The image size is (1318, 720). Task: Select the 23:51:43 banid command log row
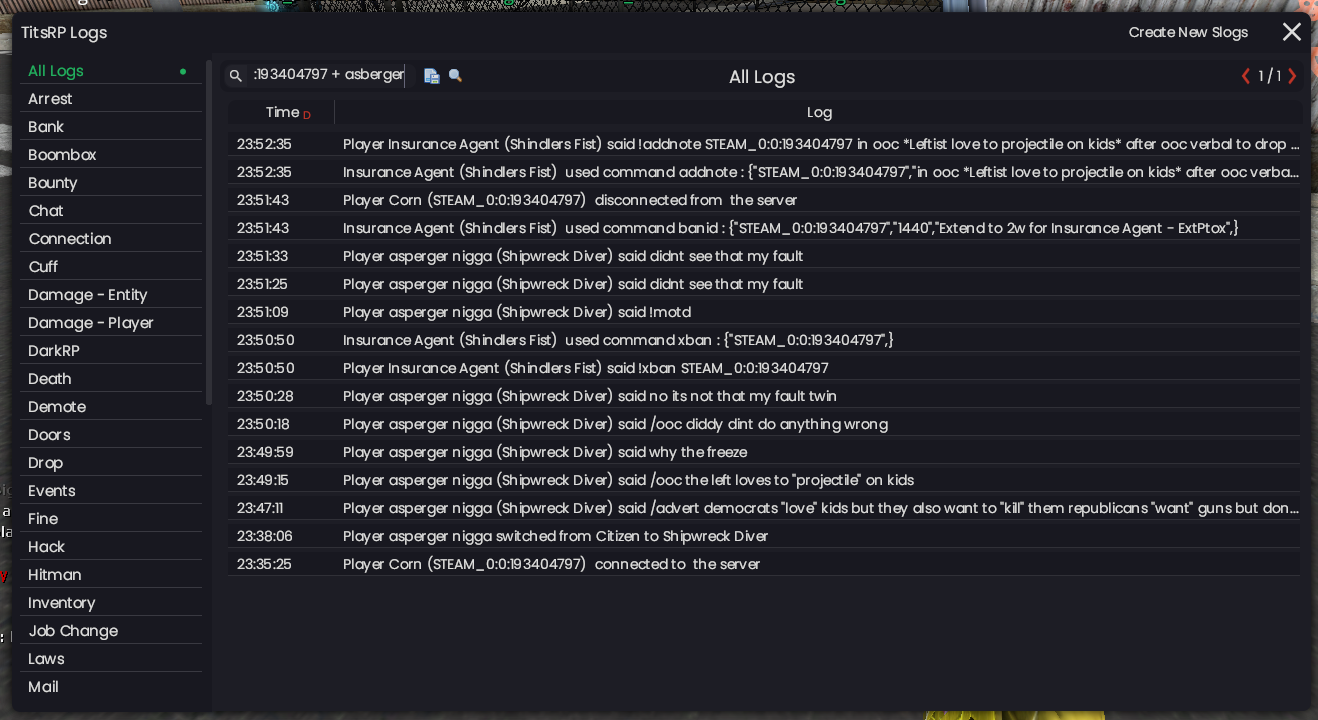tap(764, 228)
